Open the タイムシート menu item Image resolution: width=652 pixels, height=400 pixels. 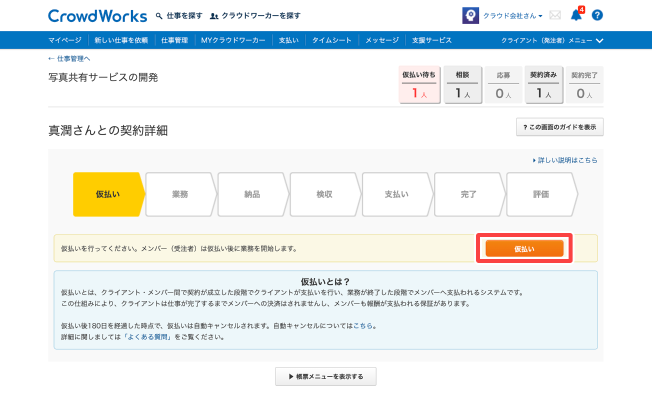[x=332, y=40]
